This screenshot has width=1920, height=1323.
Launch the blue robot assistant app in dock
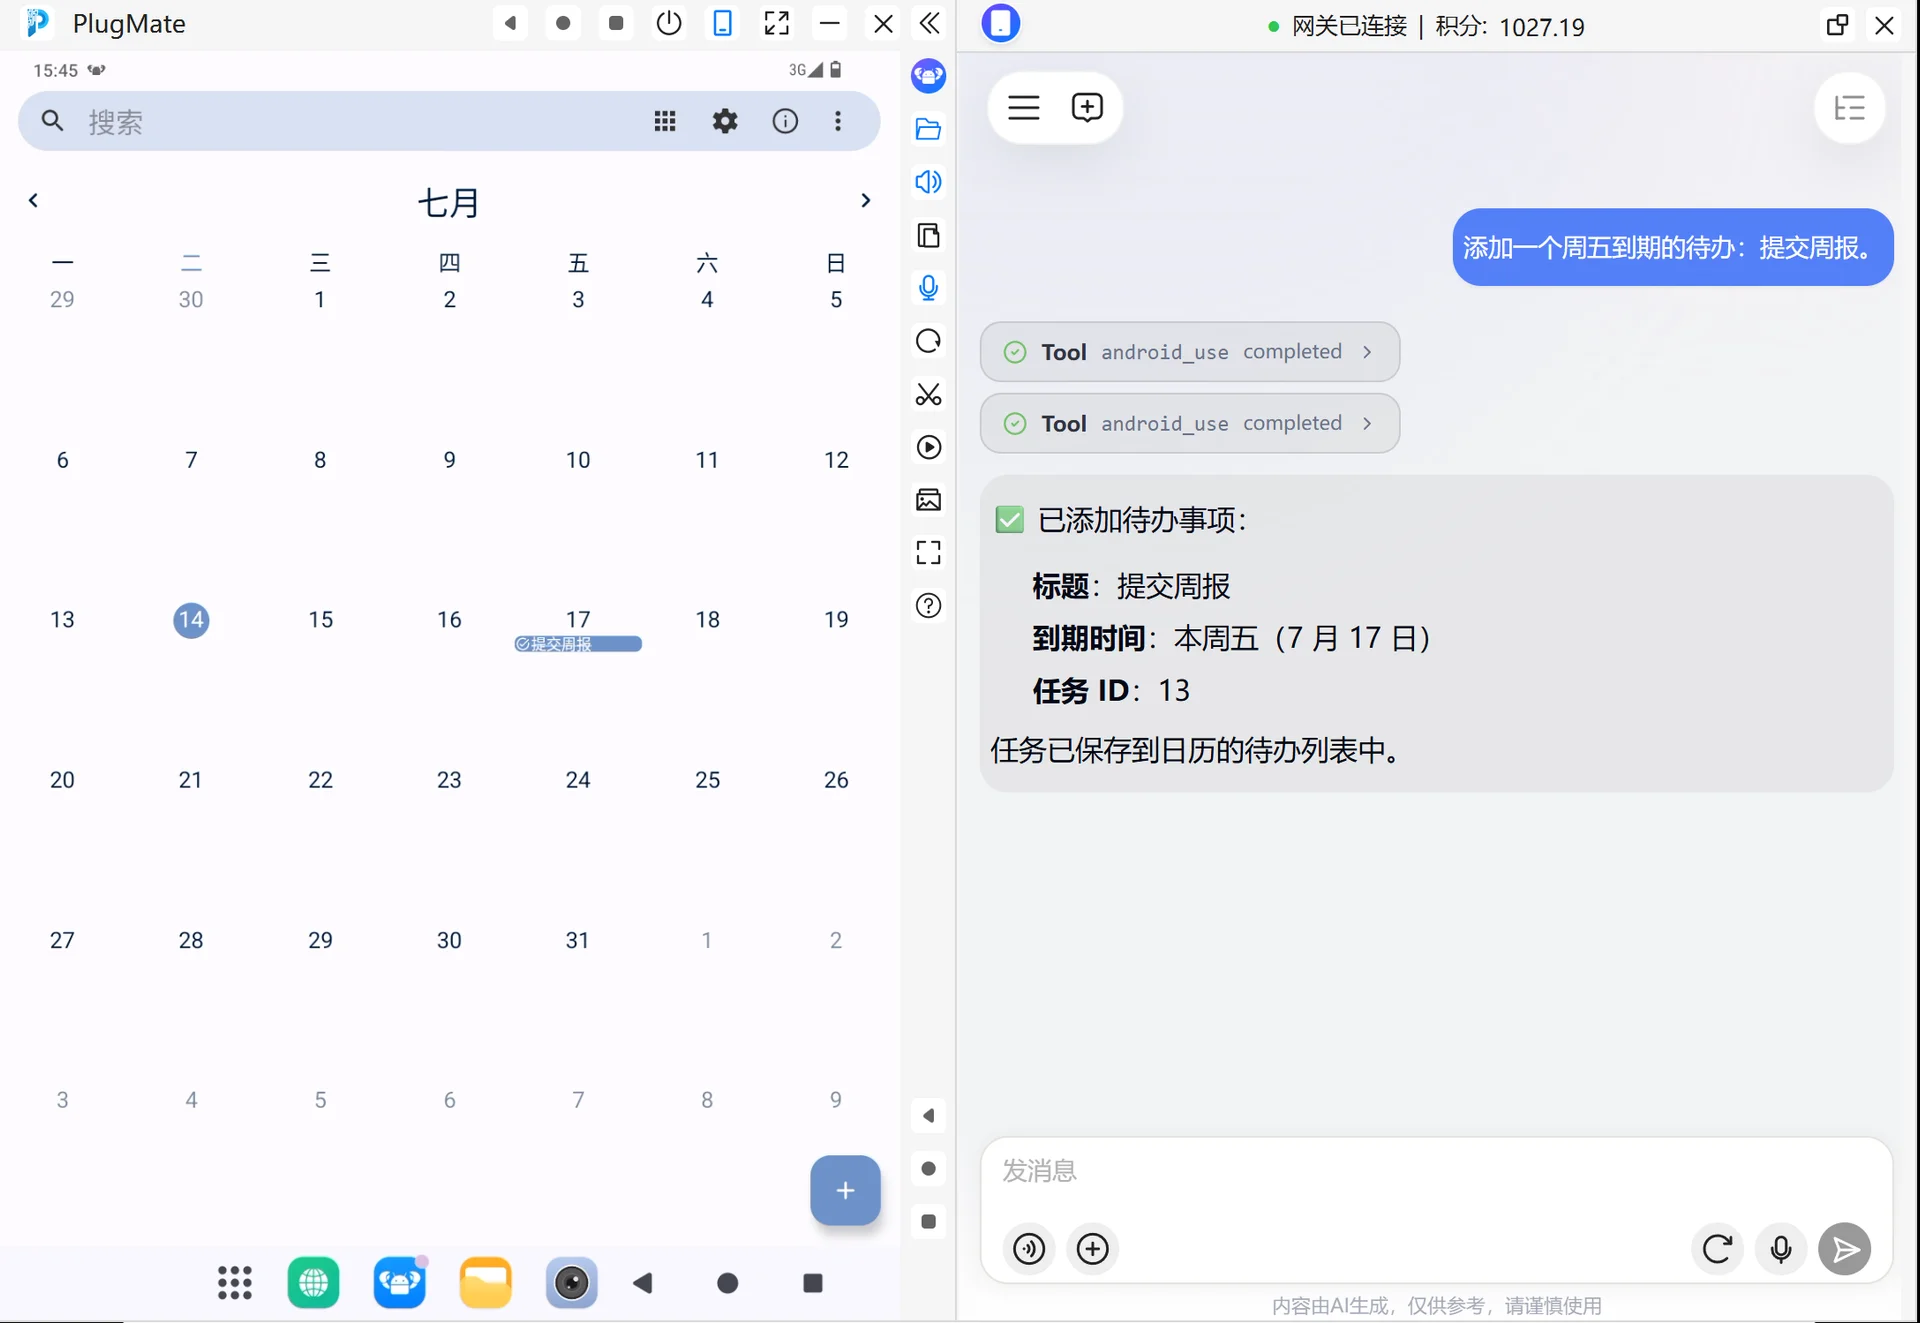click(x=400, y=1283)
